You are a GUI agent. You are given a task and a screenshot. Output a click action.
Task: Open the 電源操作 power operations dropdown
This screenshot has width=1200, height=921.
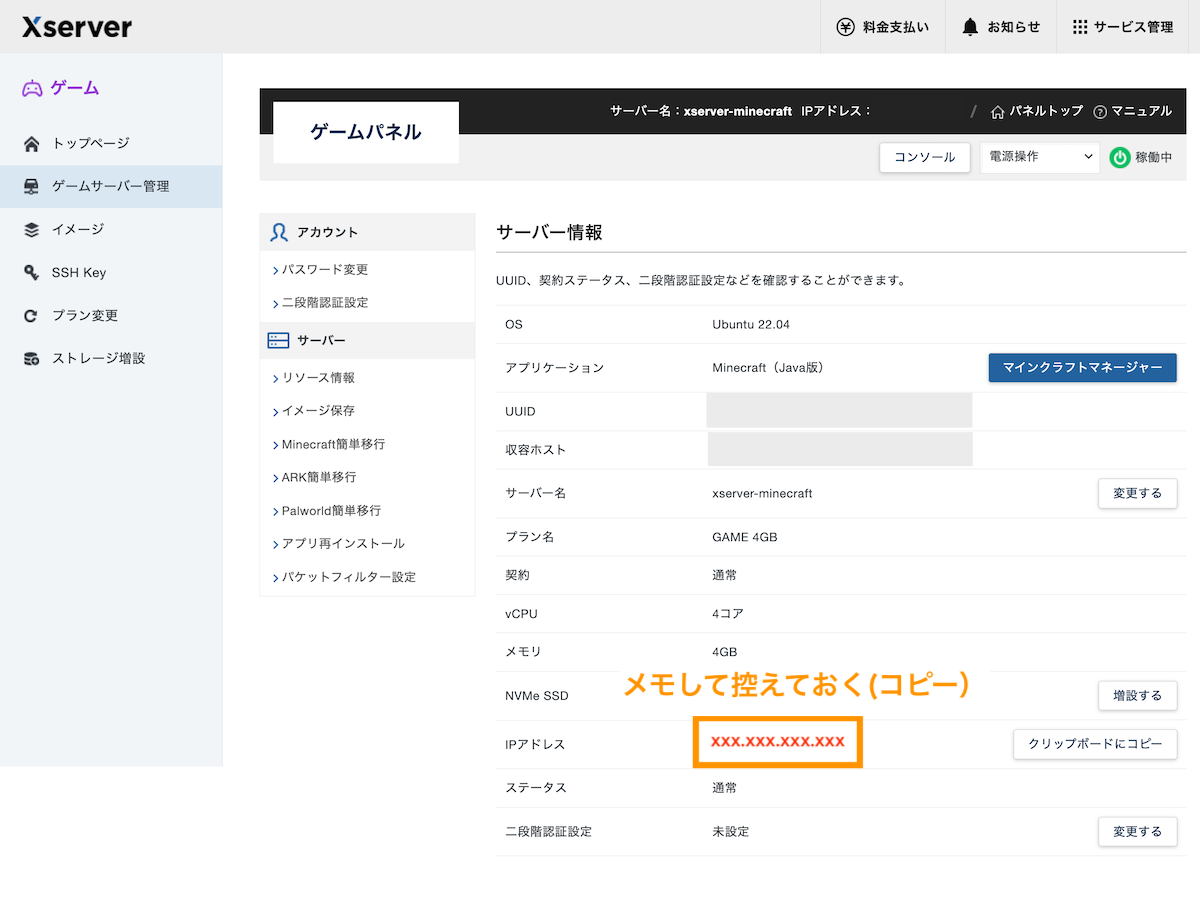(1039, 157)
